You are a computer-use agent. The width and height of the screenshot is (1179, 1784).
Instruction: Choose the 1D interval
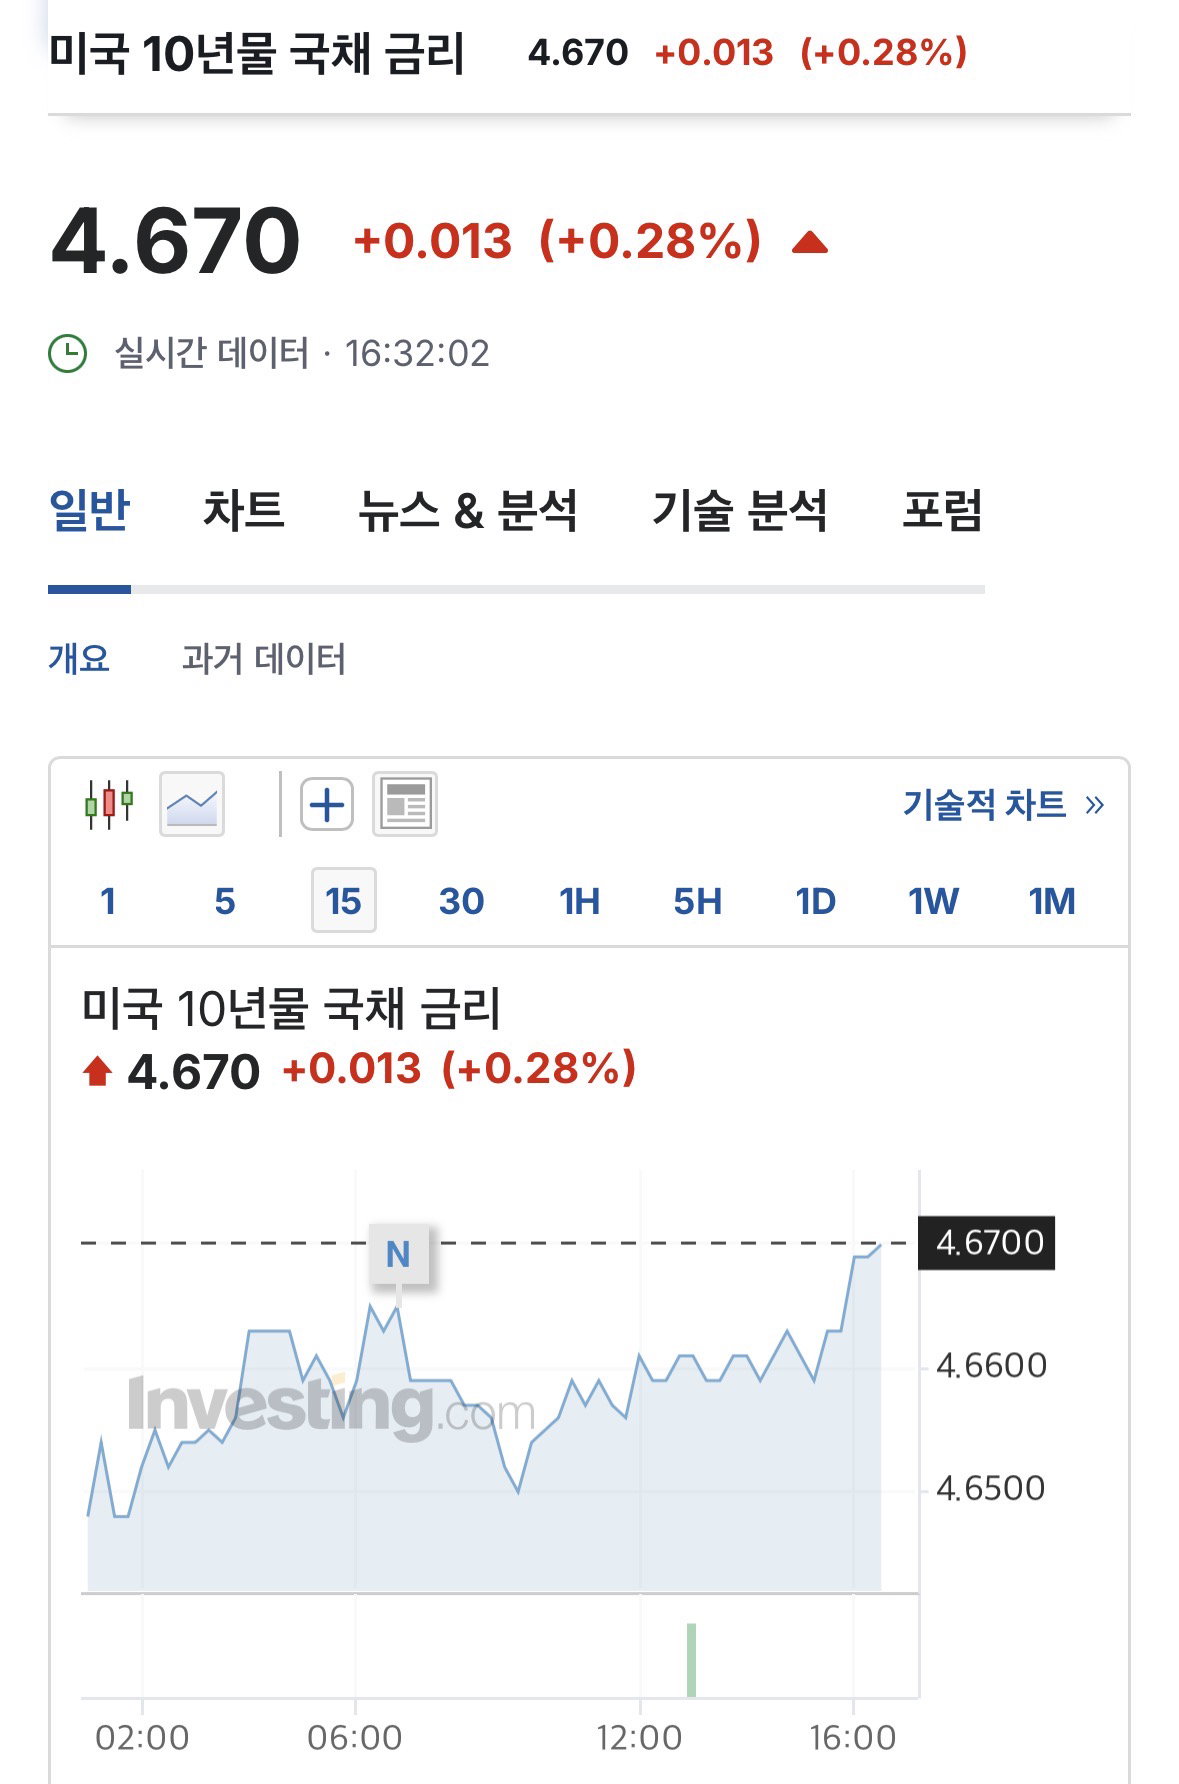pos(815,901)
